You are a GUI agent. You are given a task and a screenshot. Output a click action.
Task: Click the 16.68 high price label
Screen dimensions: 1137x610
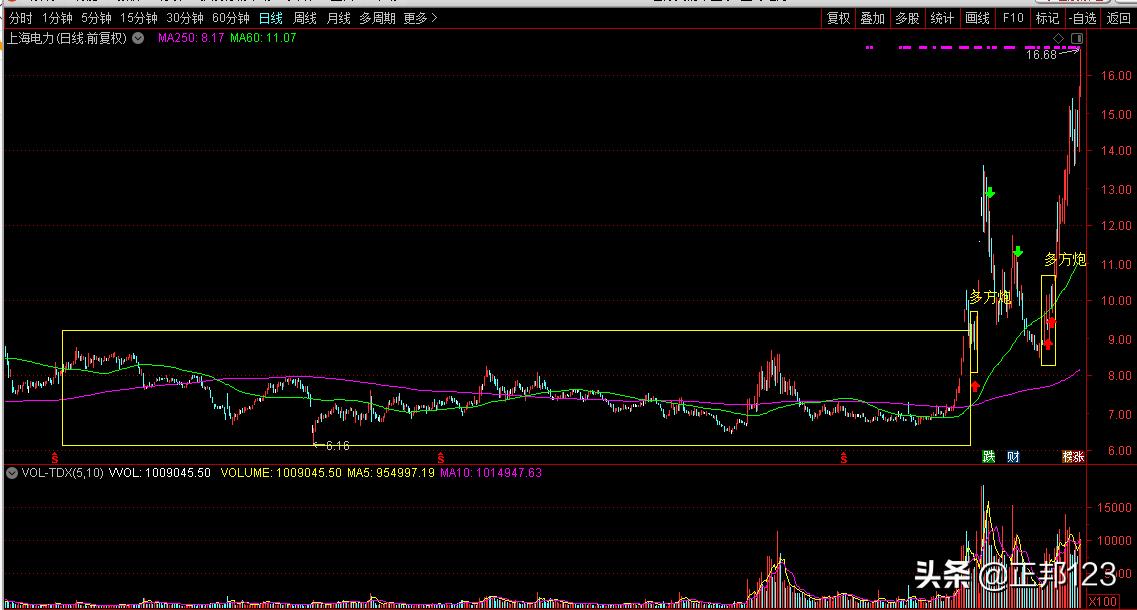click(1041, 54)
